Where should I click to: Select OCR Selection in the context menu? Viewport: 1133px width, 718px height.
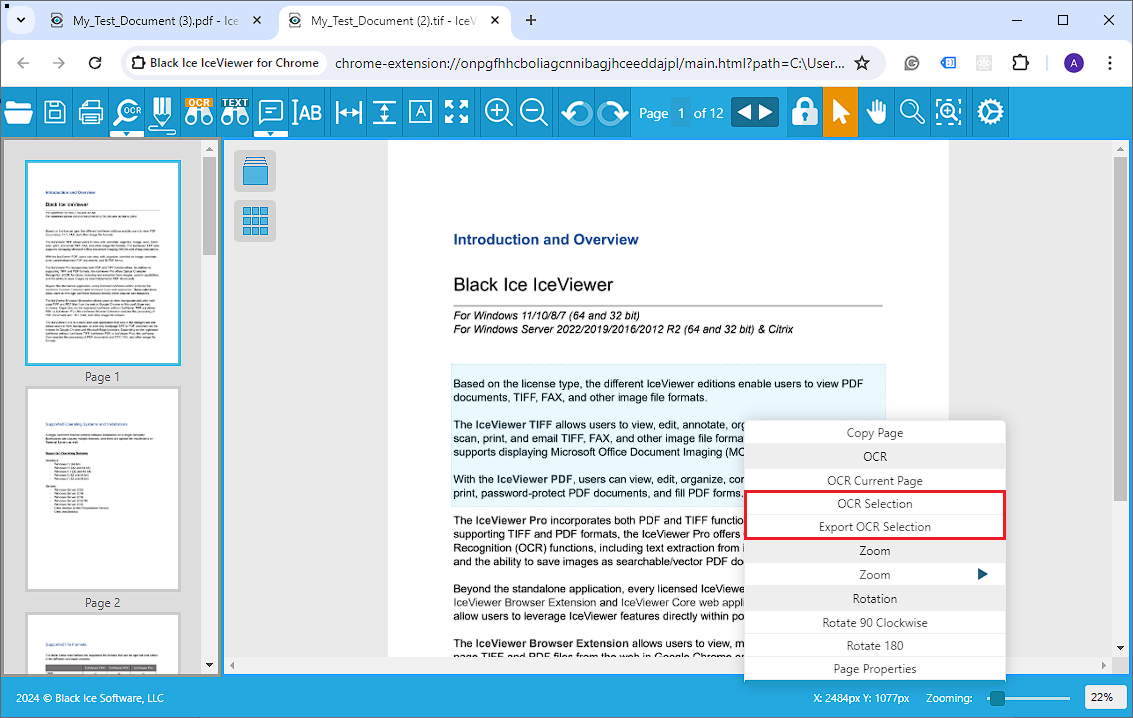click(x=874, y=503)
